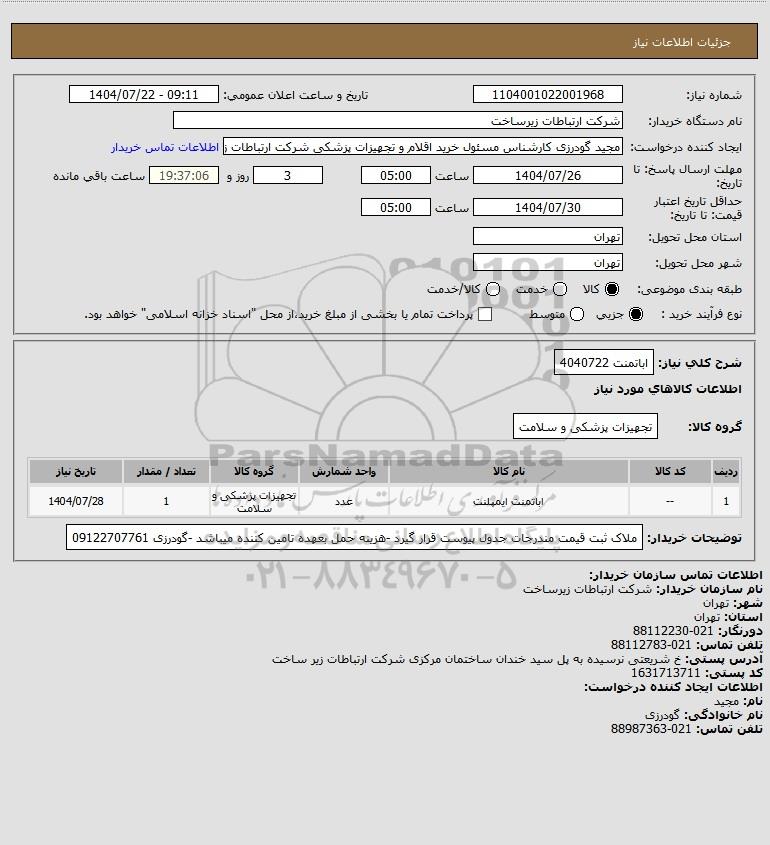The image size is (770, 845).
Task: Click the postal address line خ شریعتی
Action: click(x=477, y=659)
